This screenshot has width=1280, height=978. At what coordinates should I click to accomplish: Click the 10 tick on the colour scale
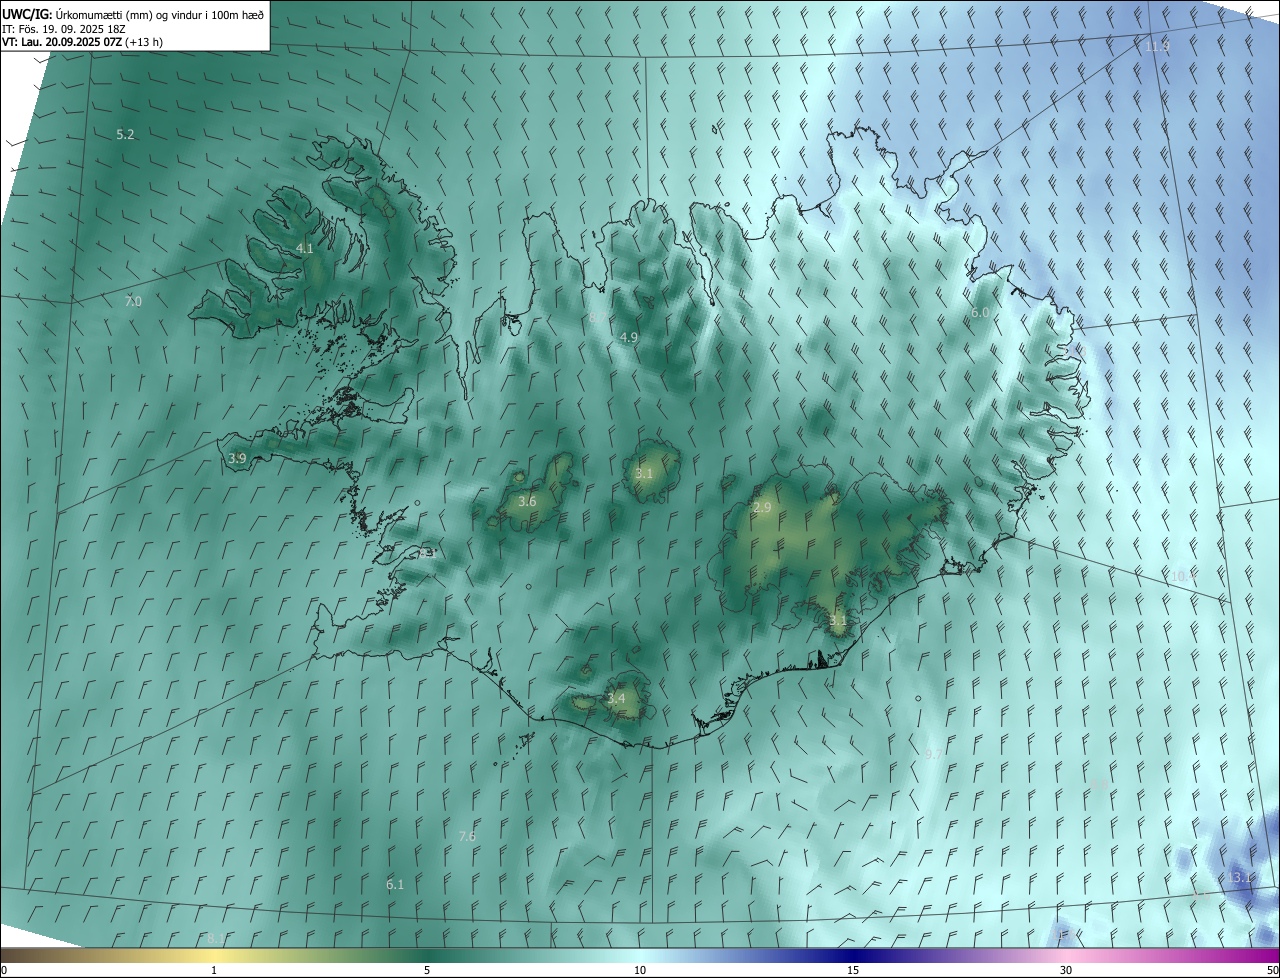640,970
